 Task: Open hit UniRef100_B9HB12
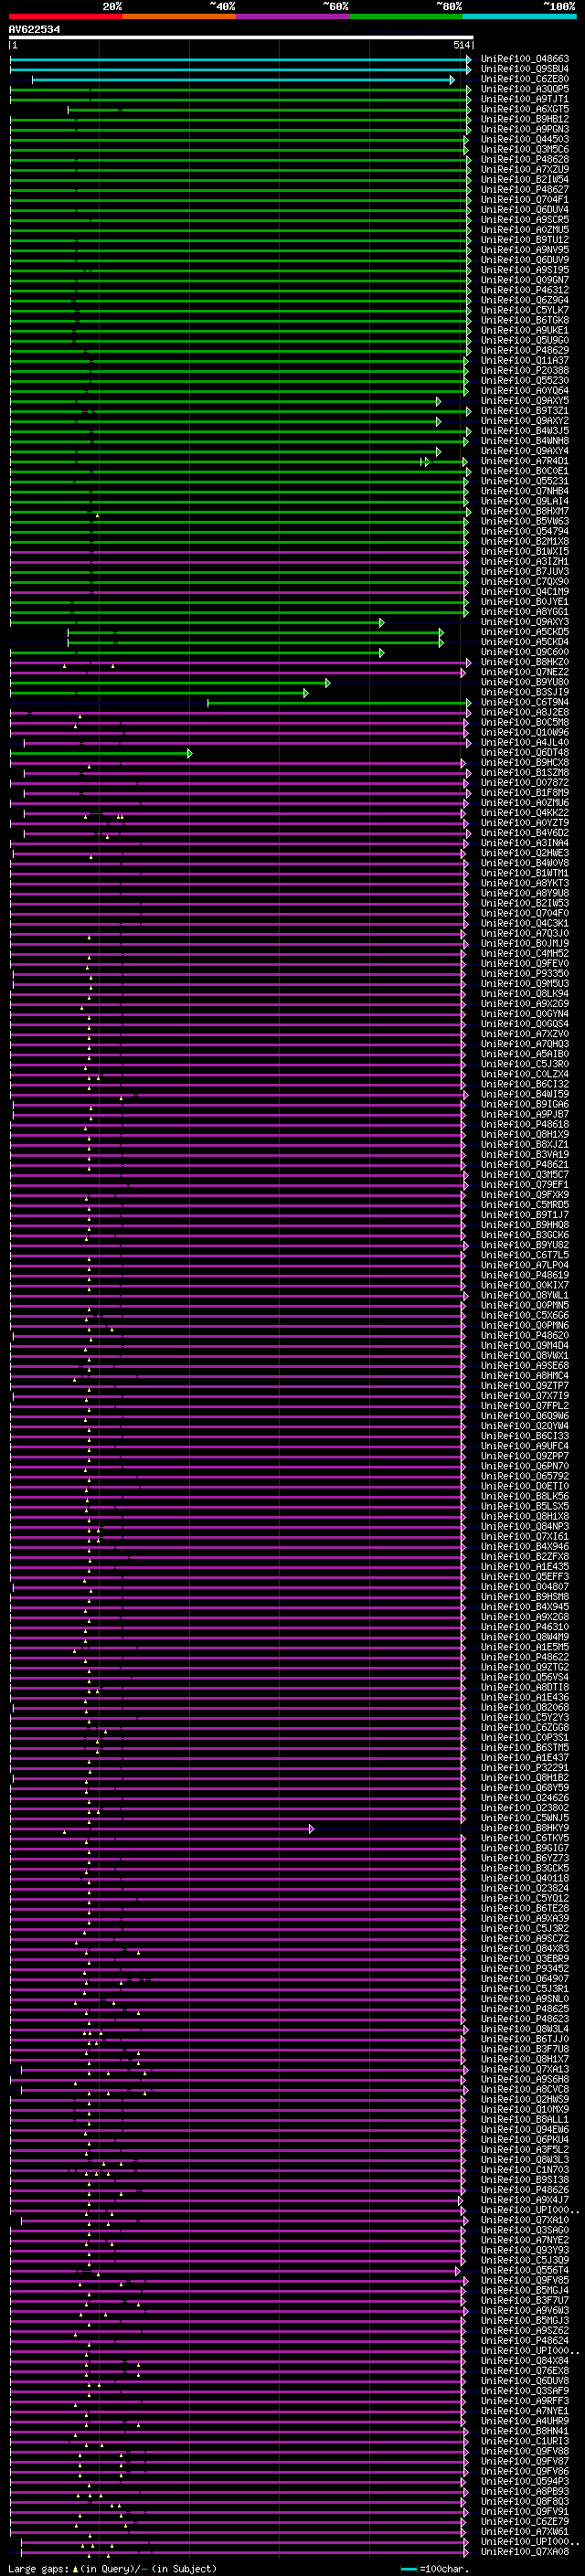[x=525, y=119]
